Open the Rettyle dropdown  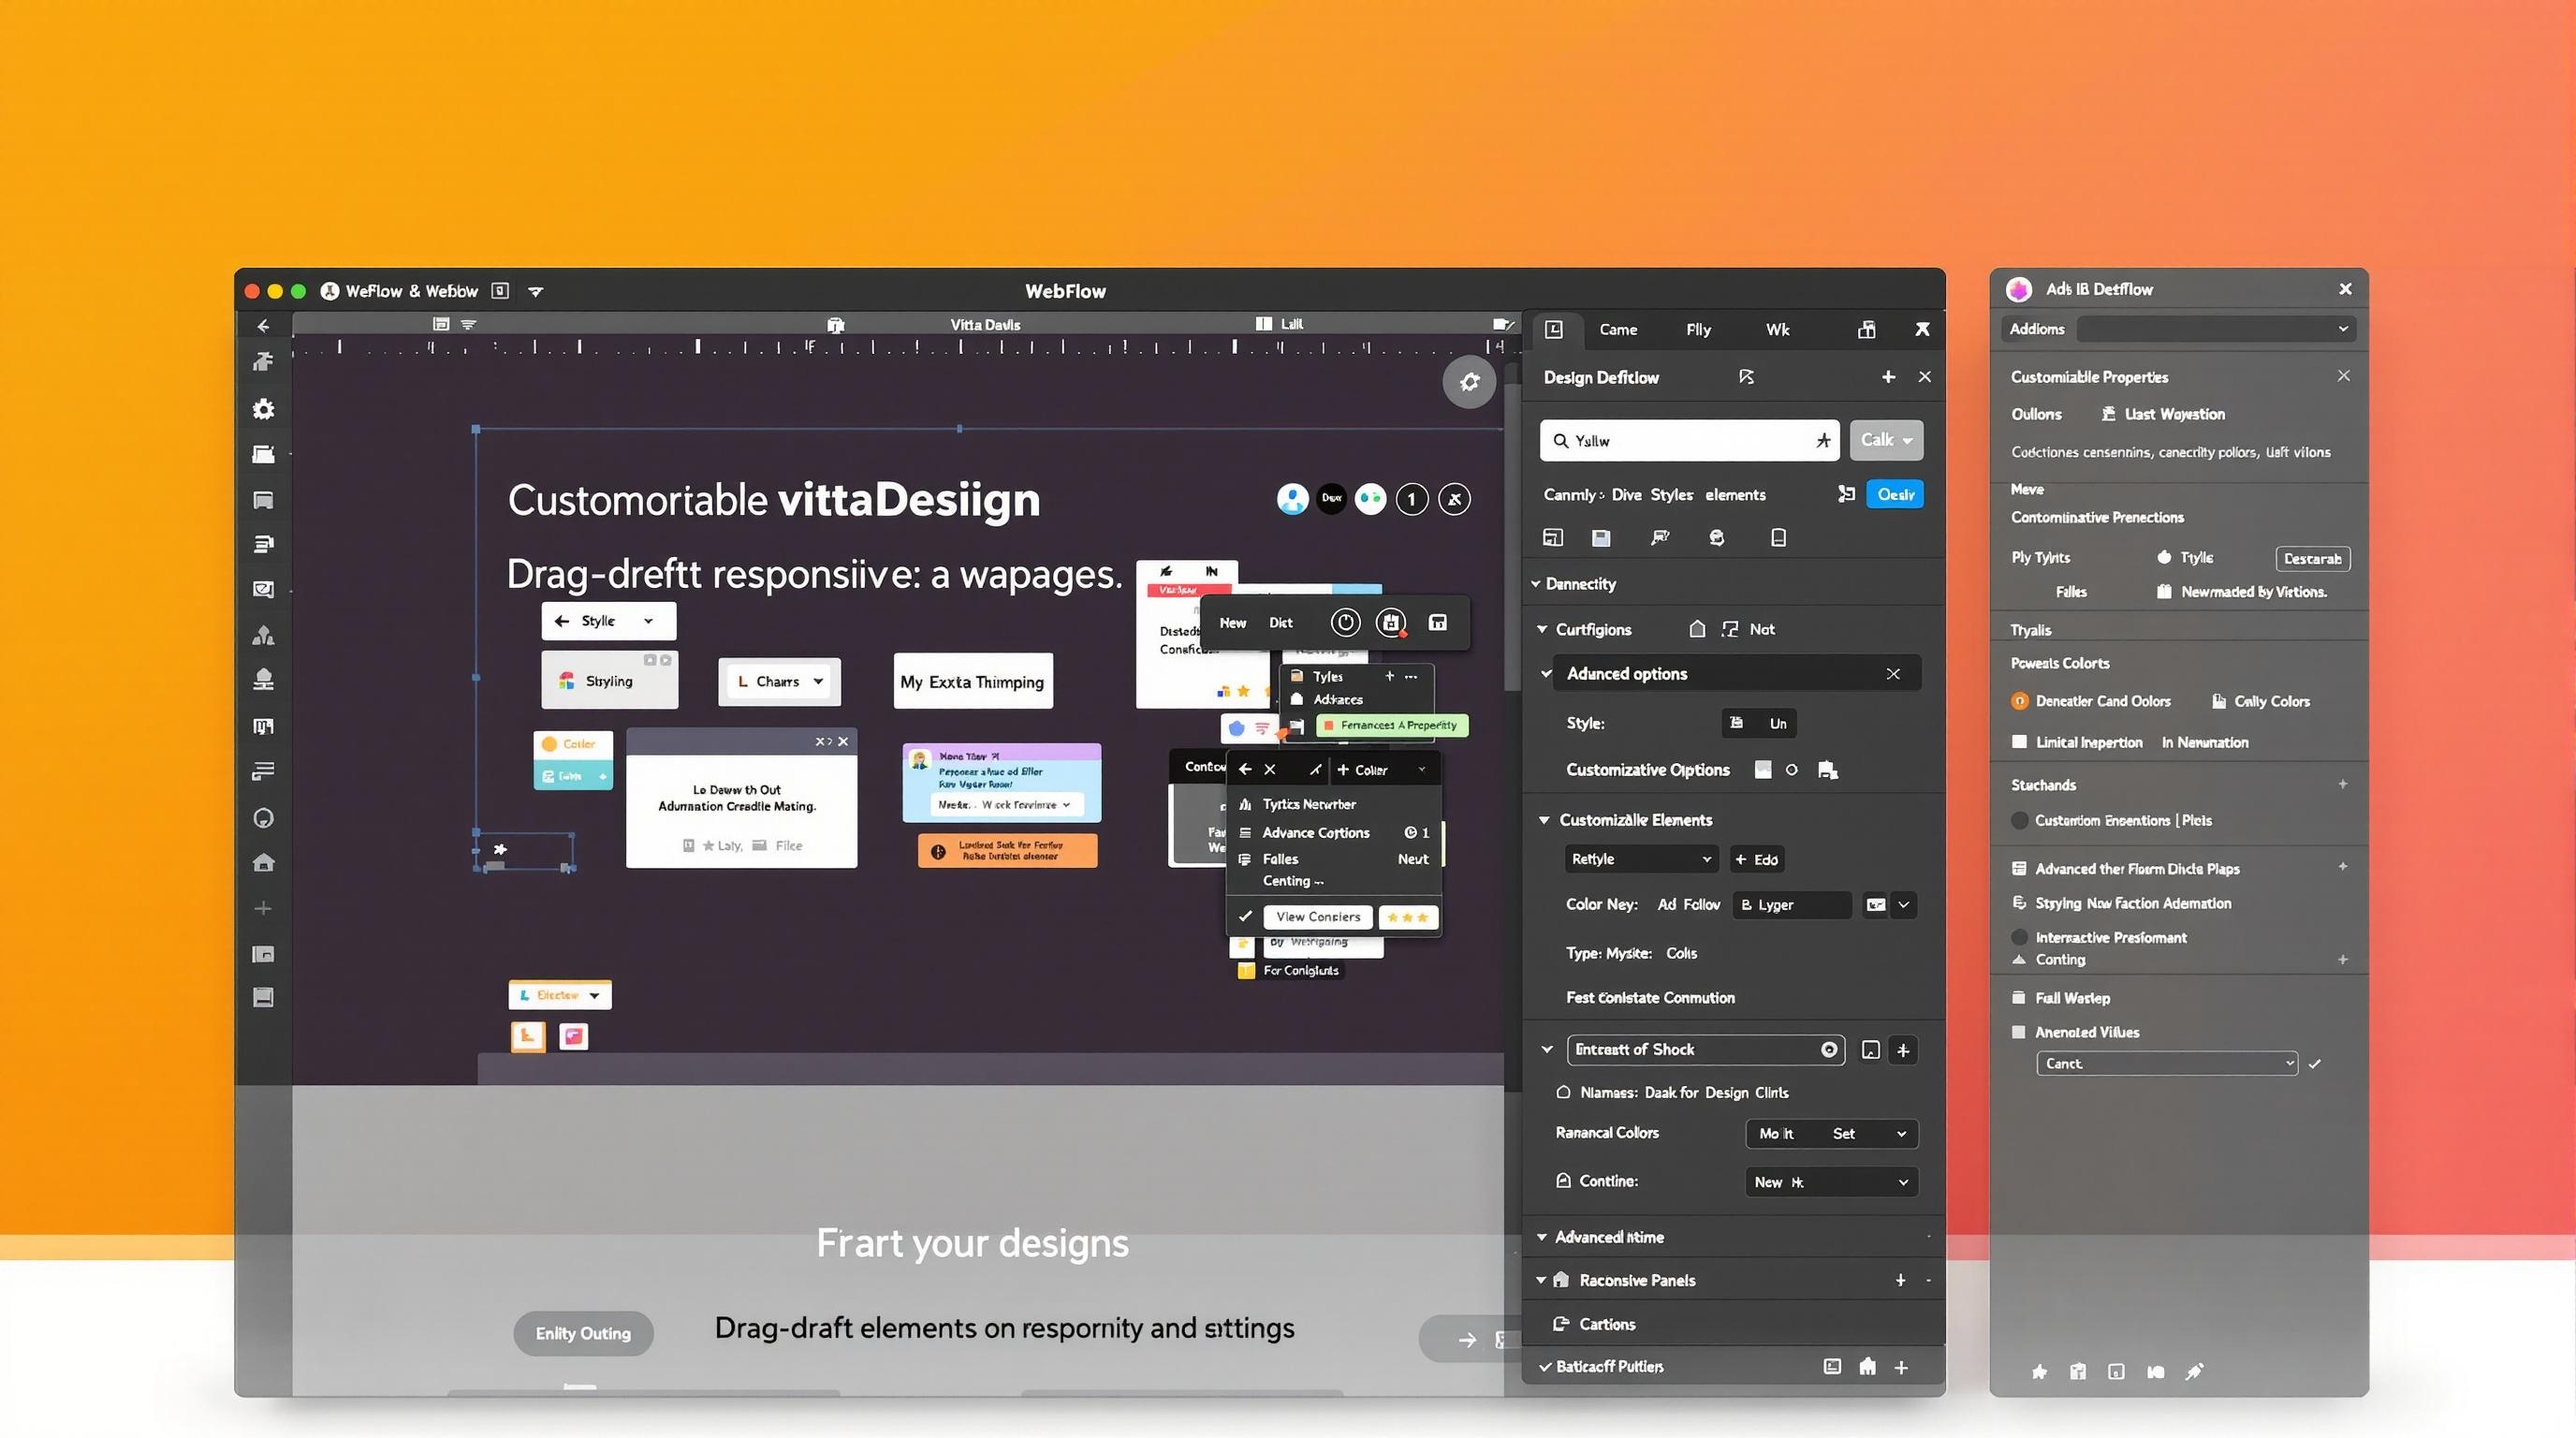[x=1641, y=859]
